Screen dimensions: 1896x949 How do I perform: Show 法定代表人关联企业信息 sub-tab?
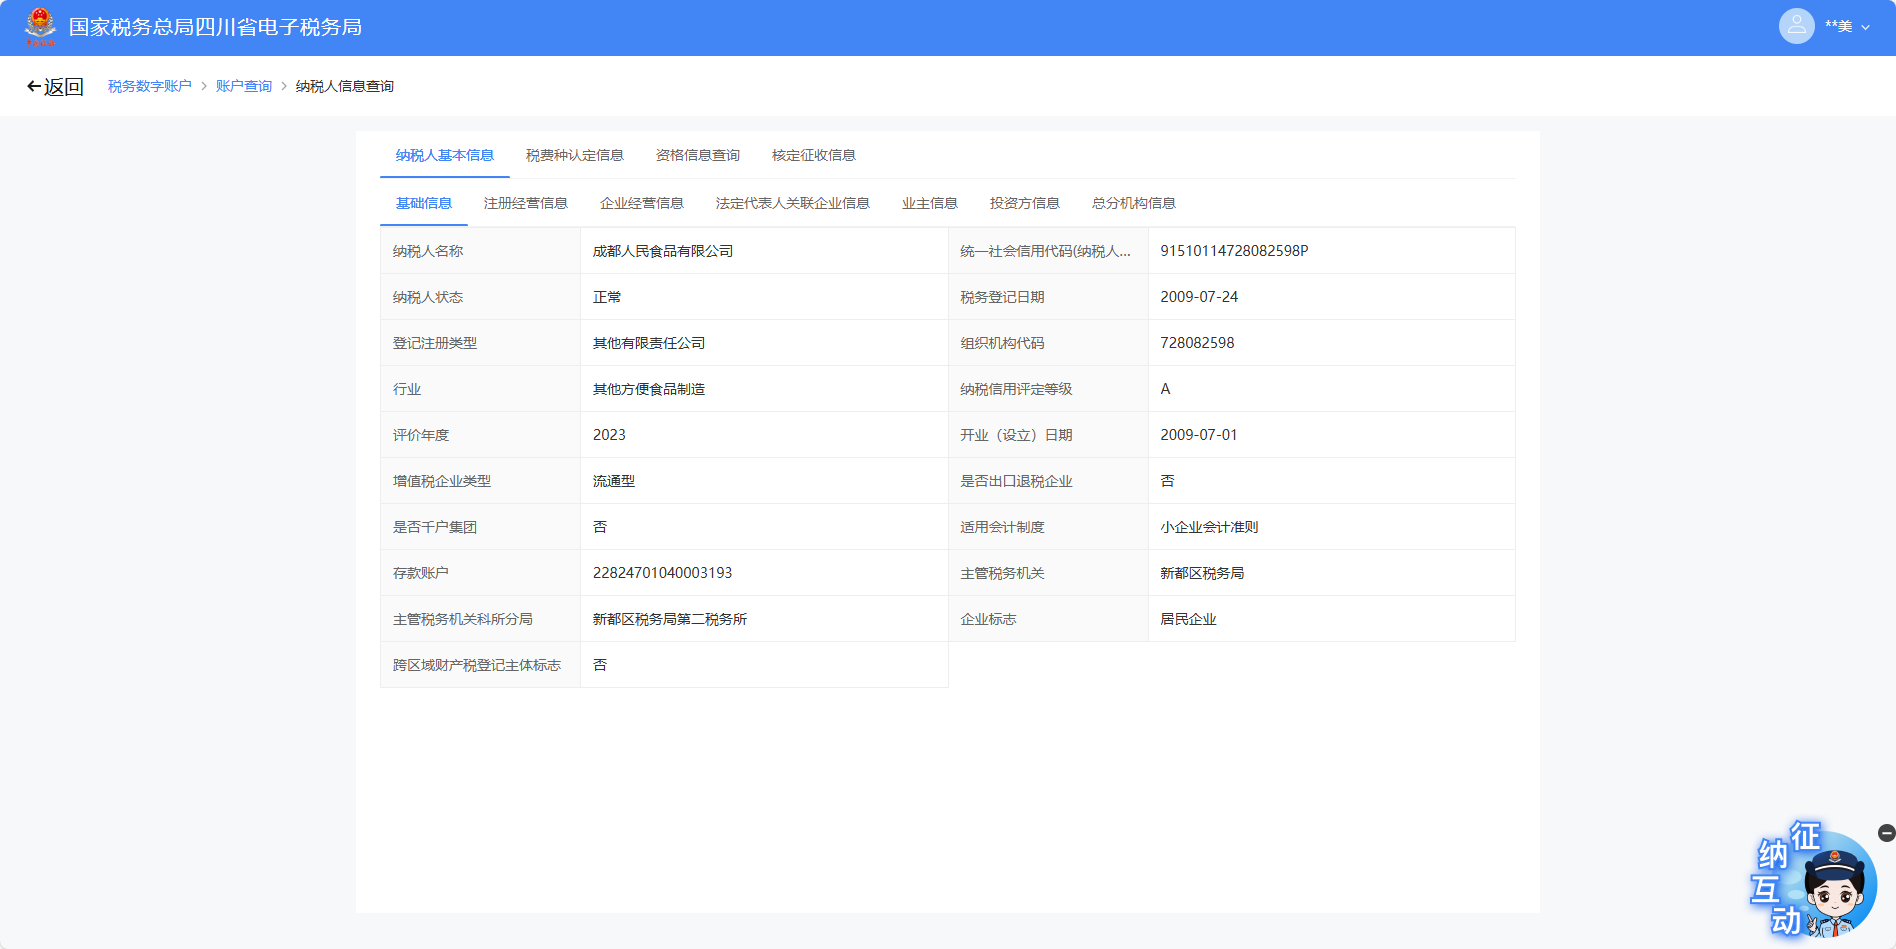pos(792,203)
